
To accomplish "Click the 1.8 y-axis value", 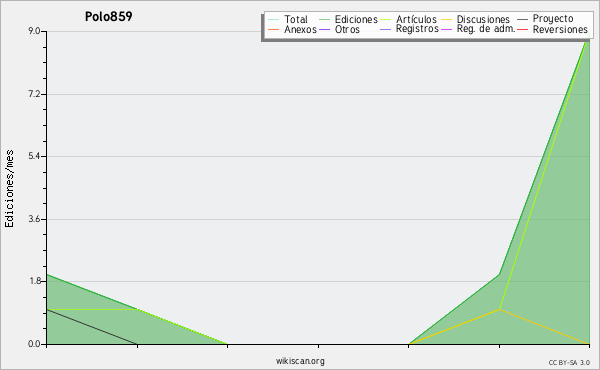I will tap(34, 281).
